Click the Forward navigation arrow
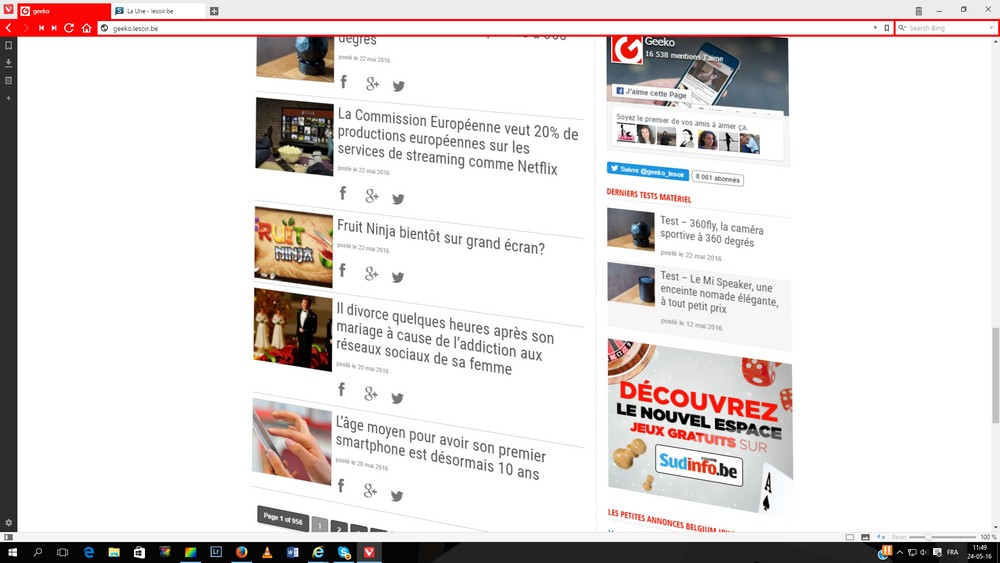1000x563 pixels. pyautogui.click(x=26, y=28)
